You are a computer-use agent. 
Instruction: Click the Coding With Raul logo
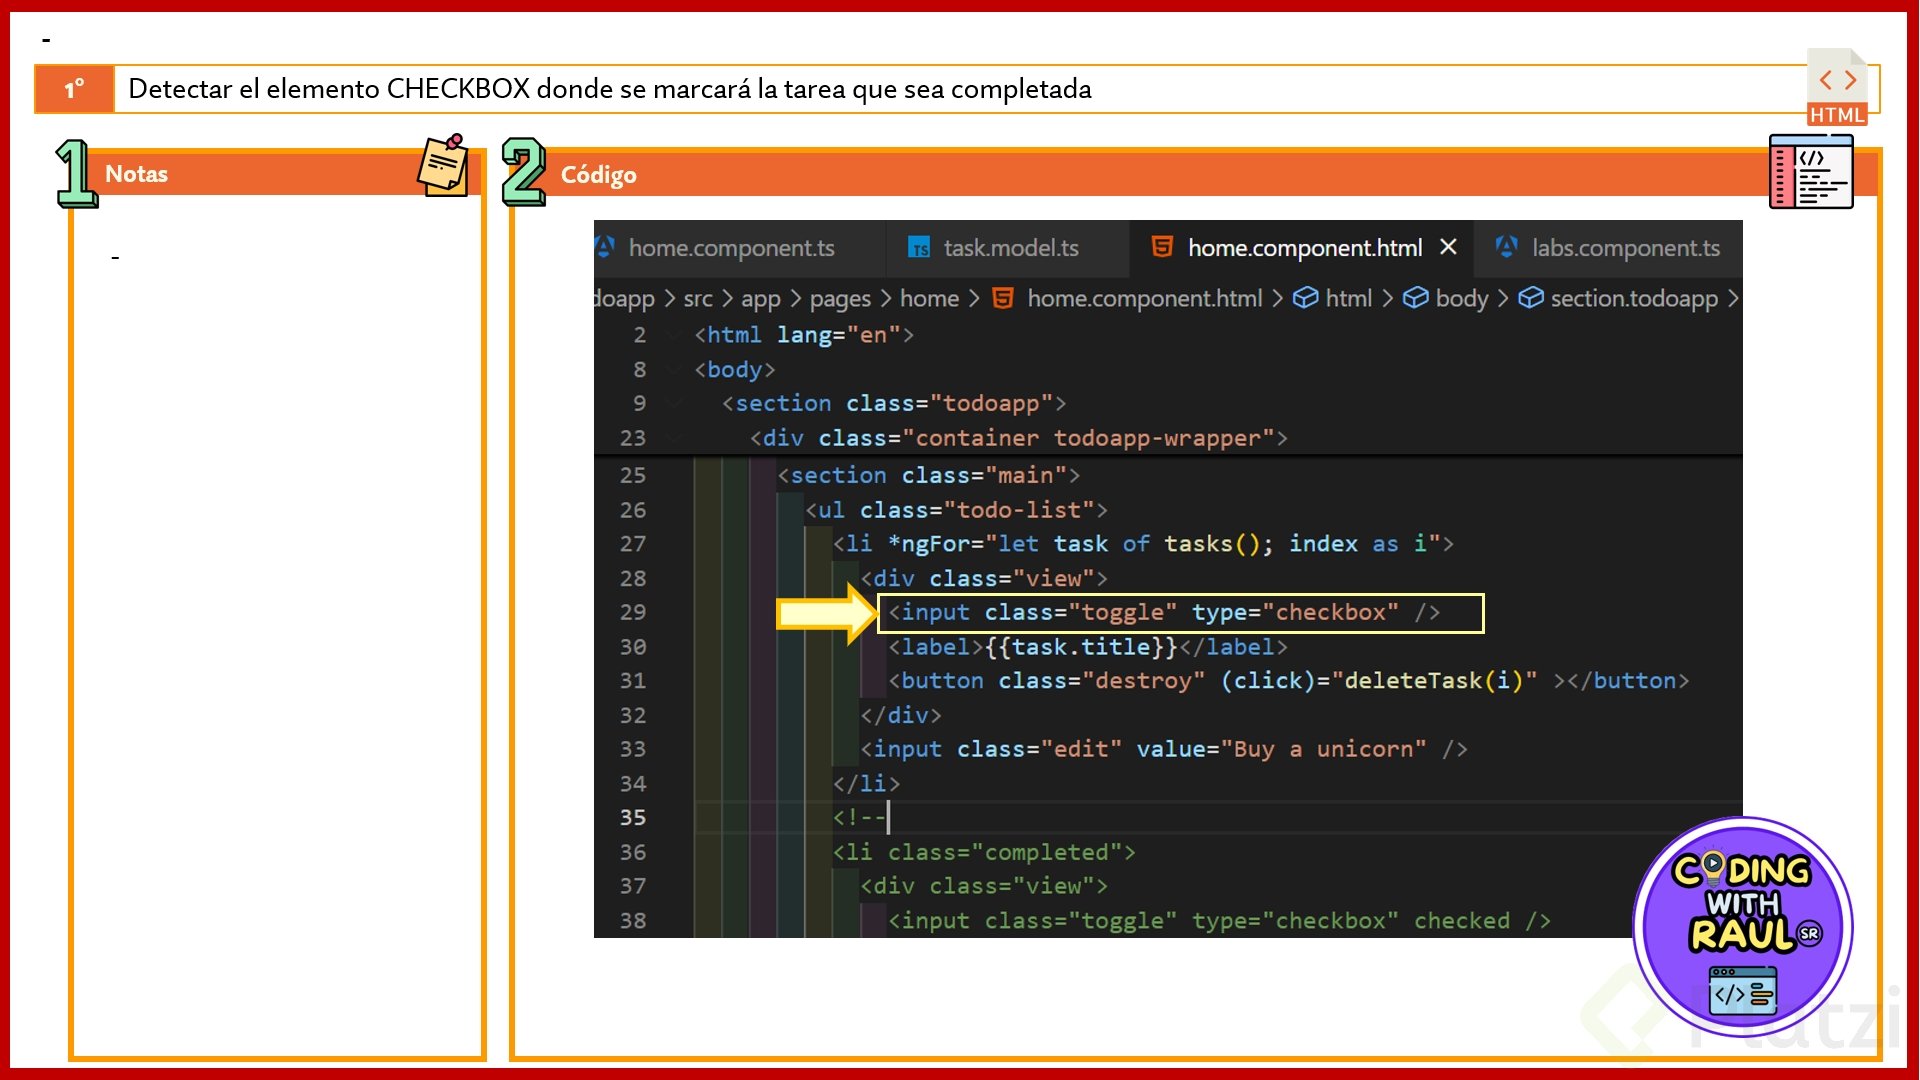[1742, 926]
